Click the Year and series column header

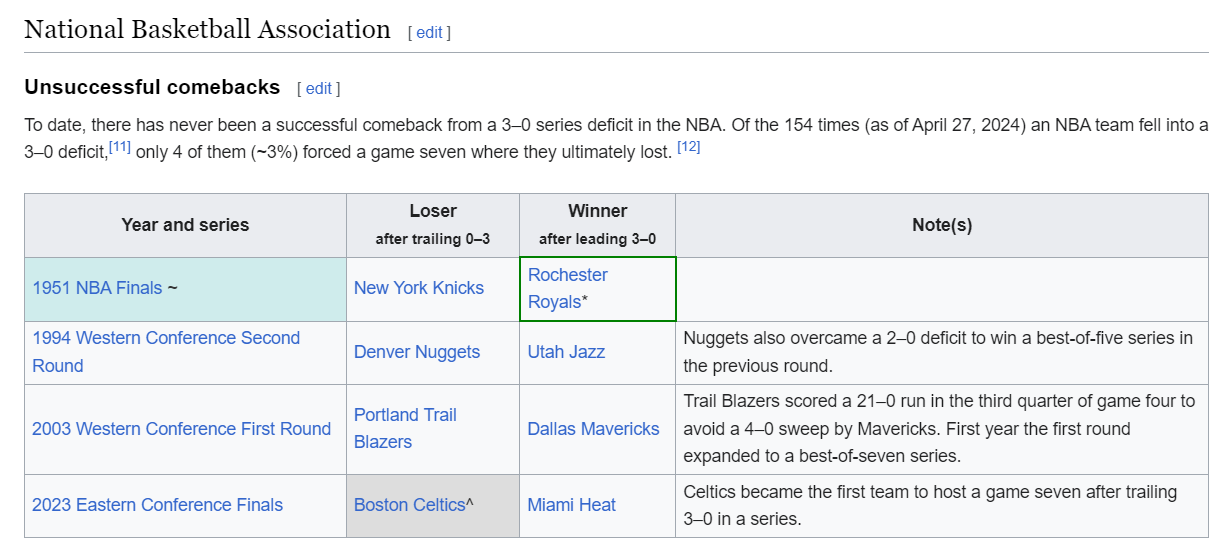tap(185, 225)
